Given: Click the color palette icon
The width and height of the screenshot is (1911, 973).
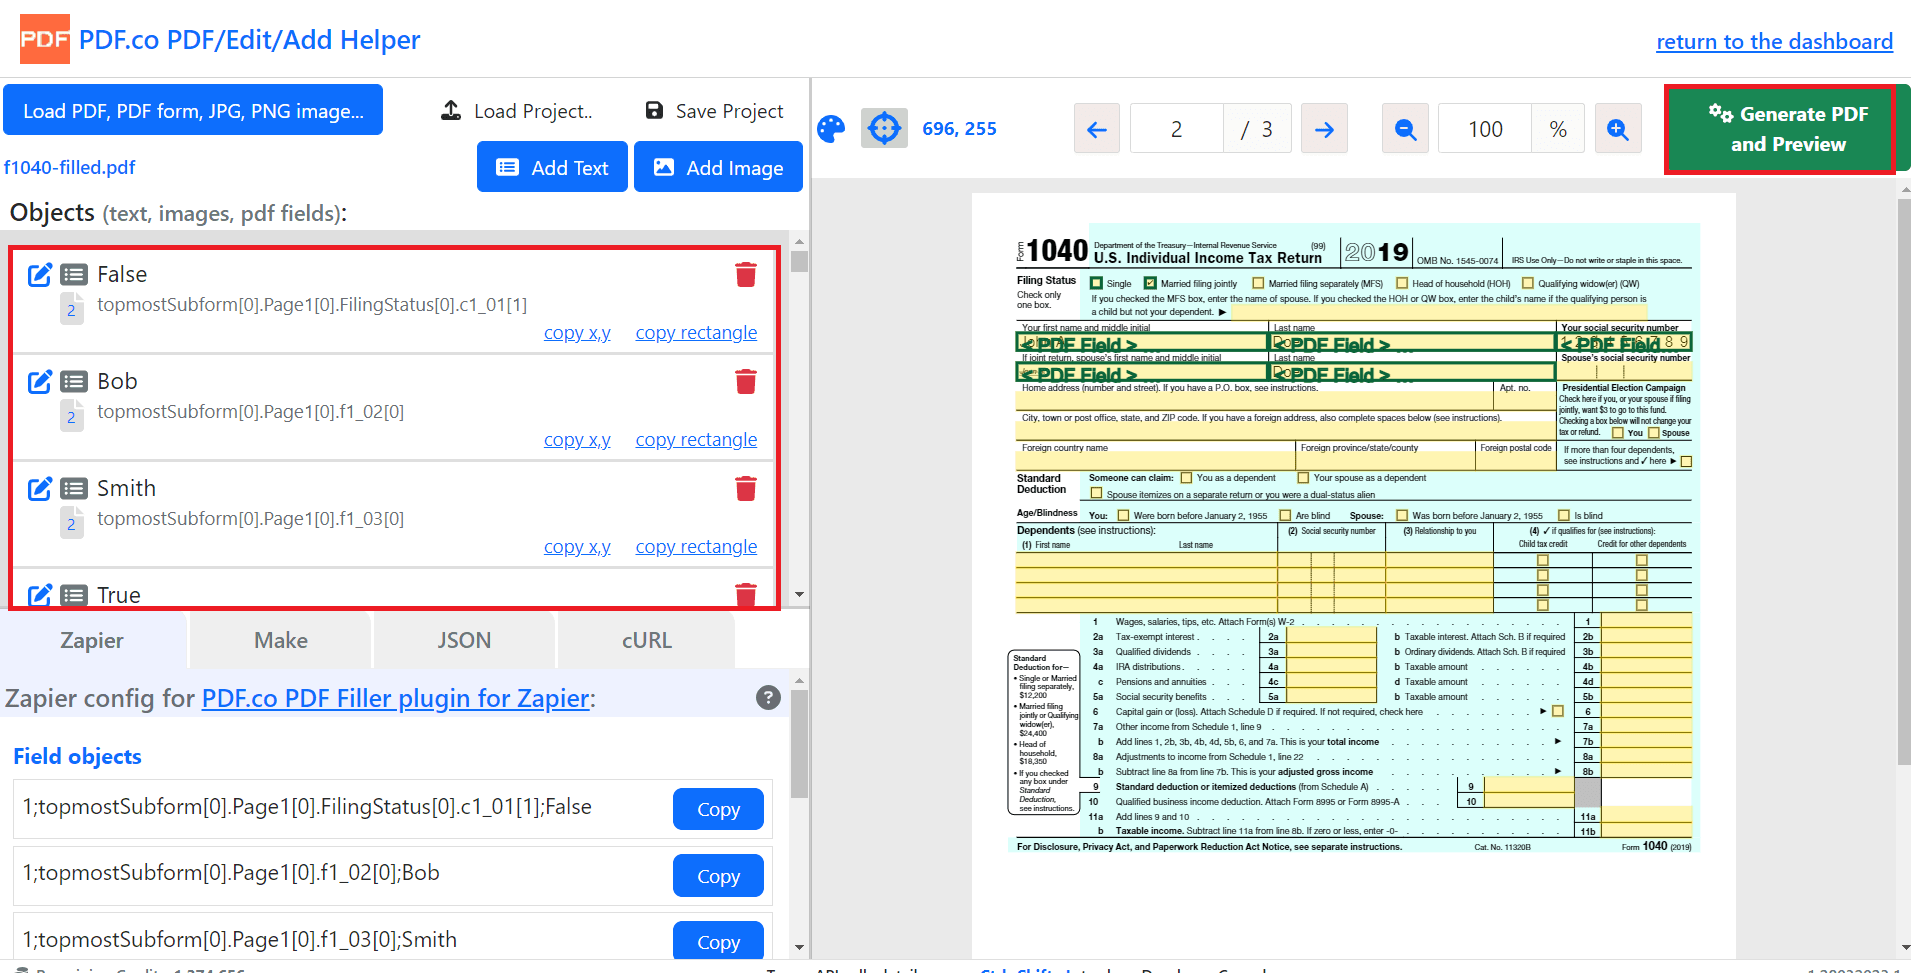Looking at the screenshot, I should tap(831, 129).
